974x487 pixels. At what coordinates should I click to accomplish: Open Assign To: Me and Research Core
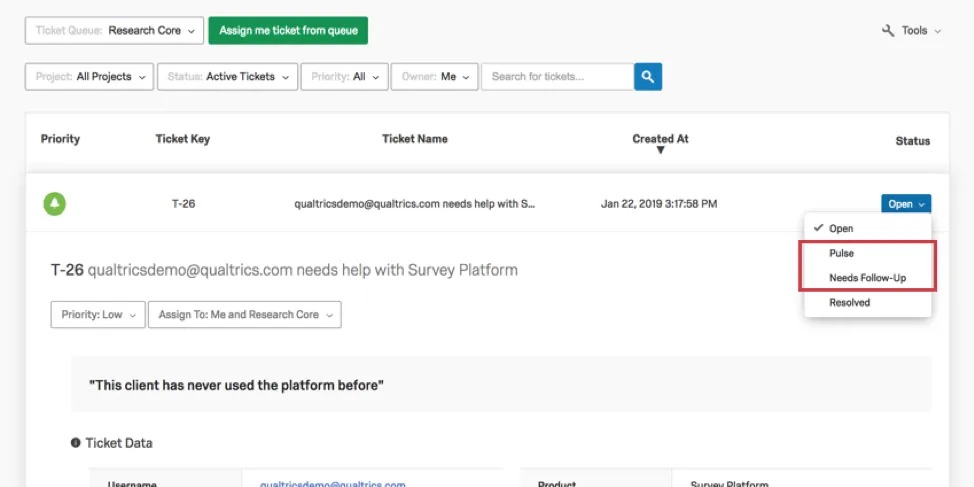(244, 315)
